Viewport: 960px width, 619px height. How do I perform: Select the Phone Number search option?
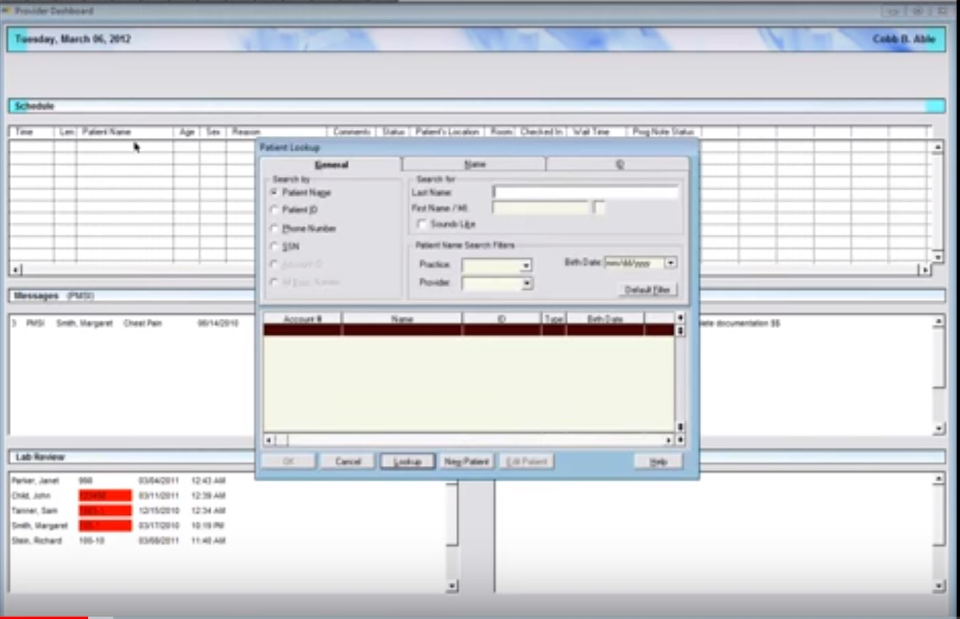click(274, 228)
